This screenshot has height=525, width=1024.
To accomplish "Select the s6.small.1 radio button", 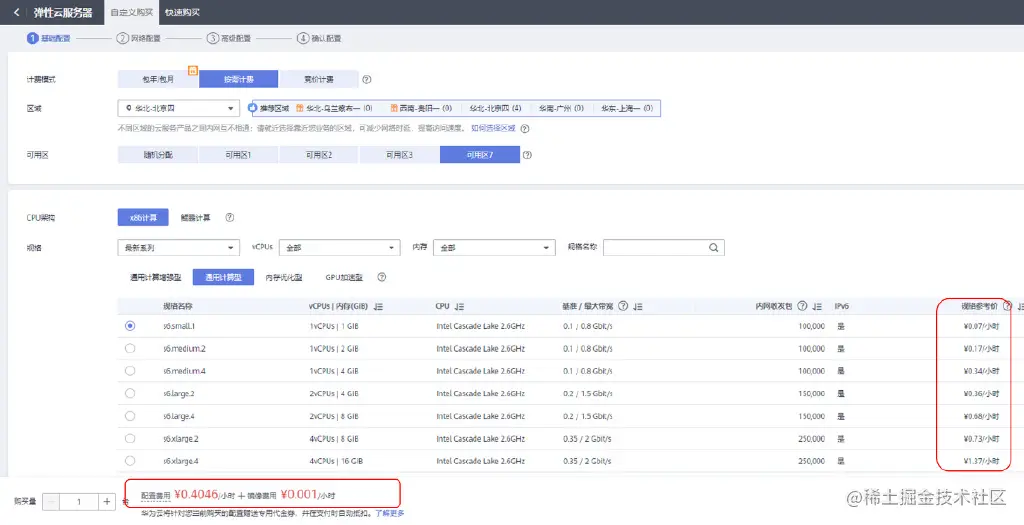I will (x=130, y=326).
